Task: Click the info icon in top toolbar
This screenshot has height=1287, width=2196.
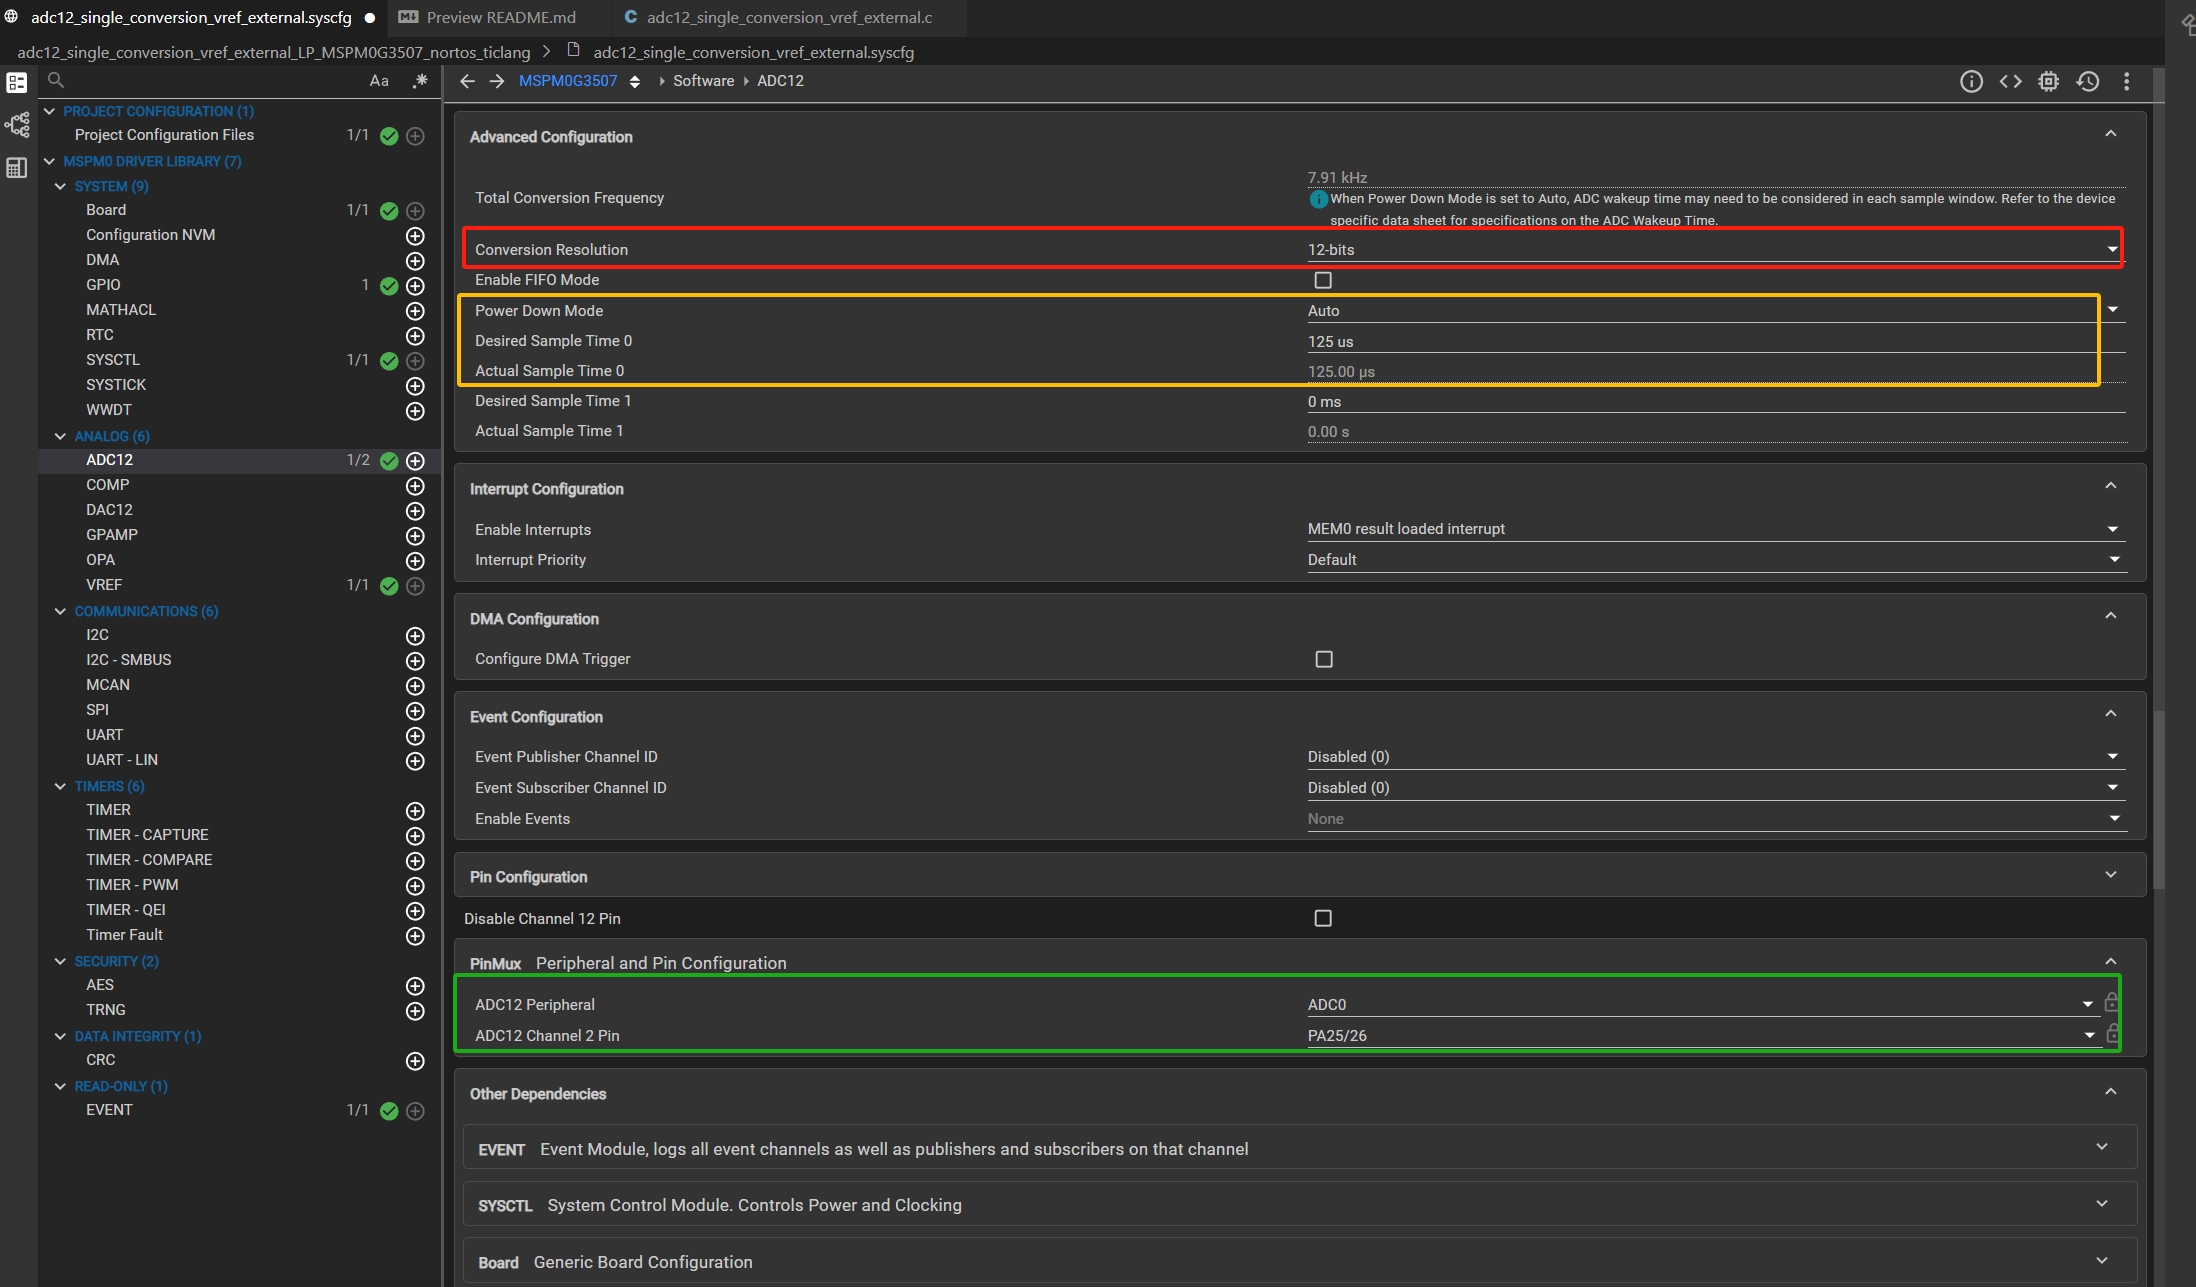Action: coord(1970,82)
